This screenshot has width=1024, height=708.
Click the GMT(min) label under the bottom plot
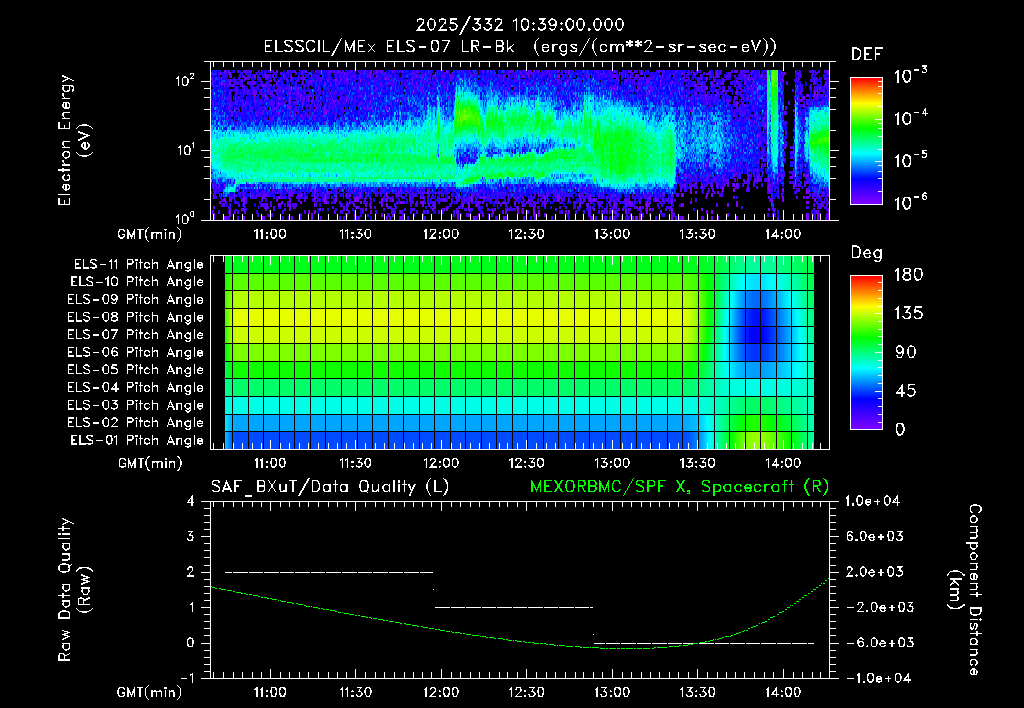coord(150,692)
